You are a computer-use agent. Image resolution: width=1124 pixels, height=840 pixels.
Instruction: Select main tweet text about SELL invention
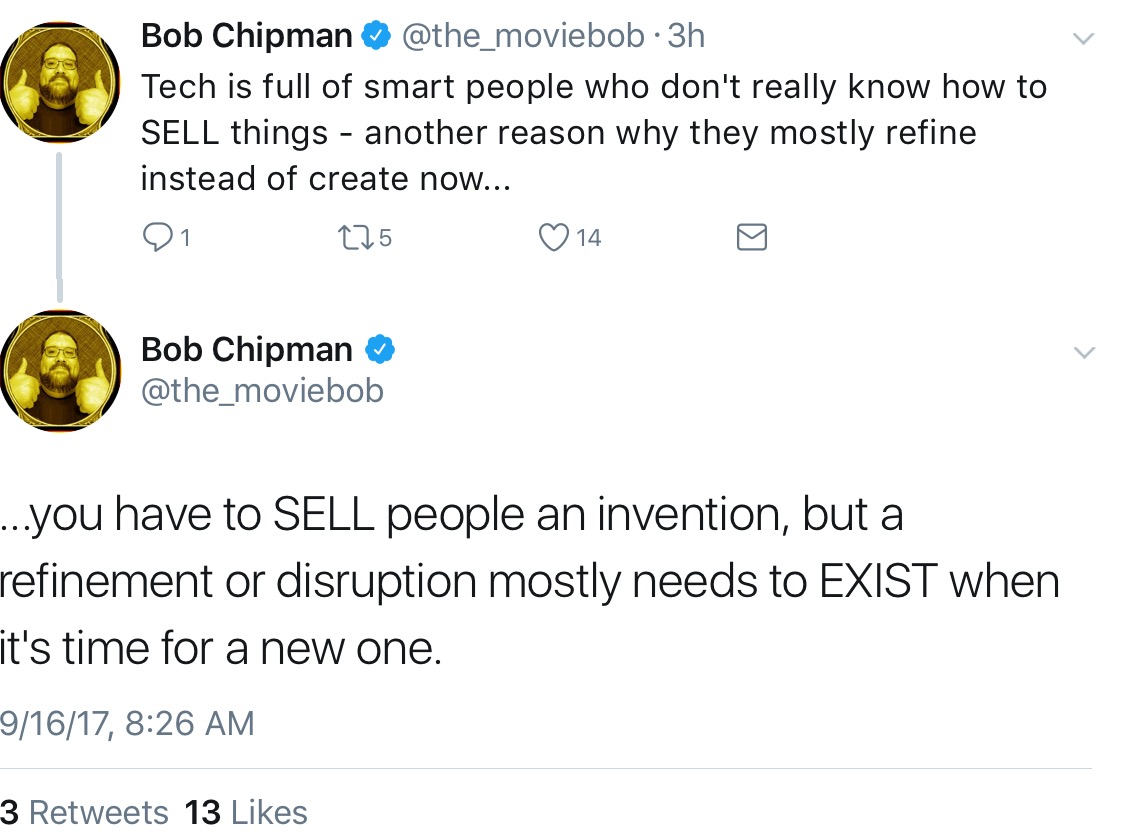pos(529,581)
